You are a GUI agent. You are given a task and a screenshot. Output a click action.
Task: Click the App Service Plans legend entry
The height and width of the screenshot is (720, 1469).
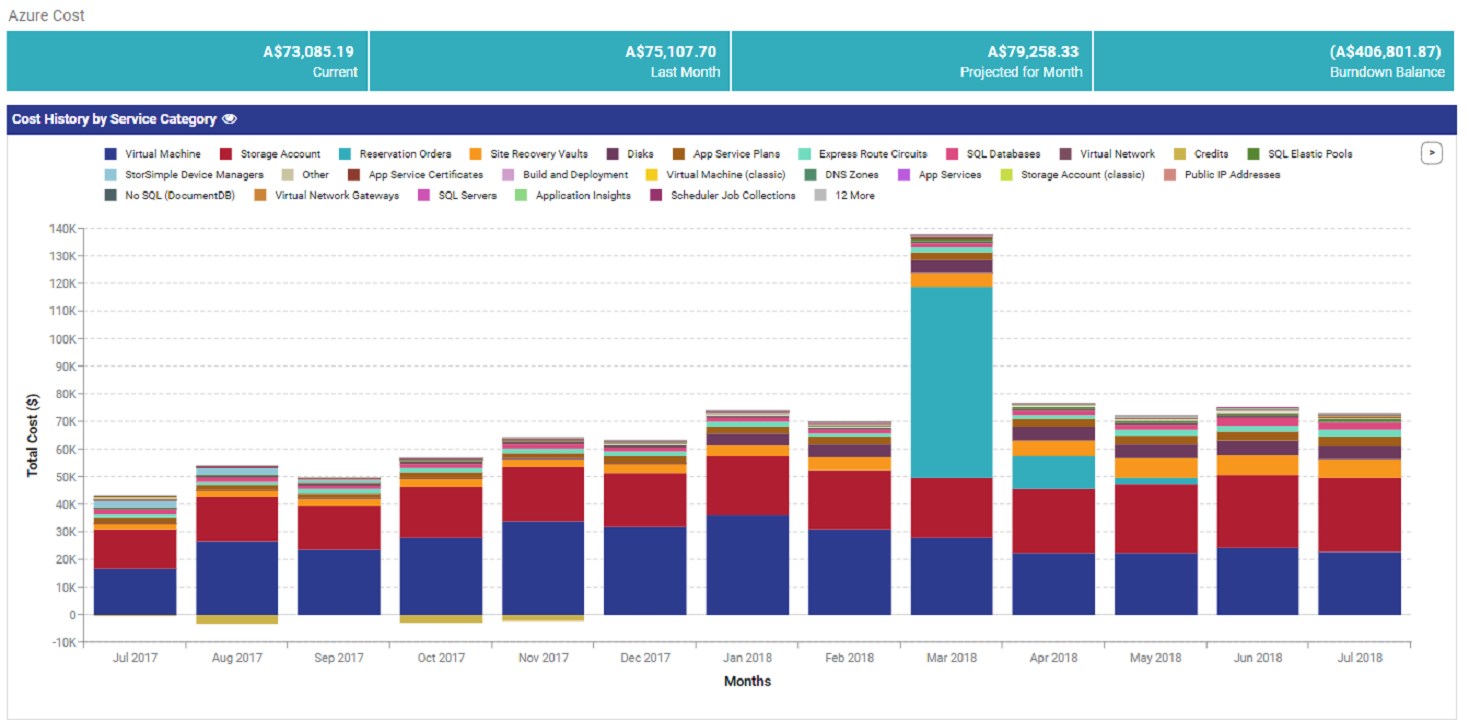click(x=726, y=154)
